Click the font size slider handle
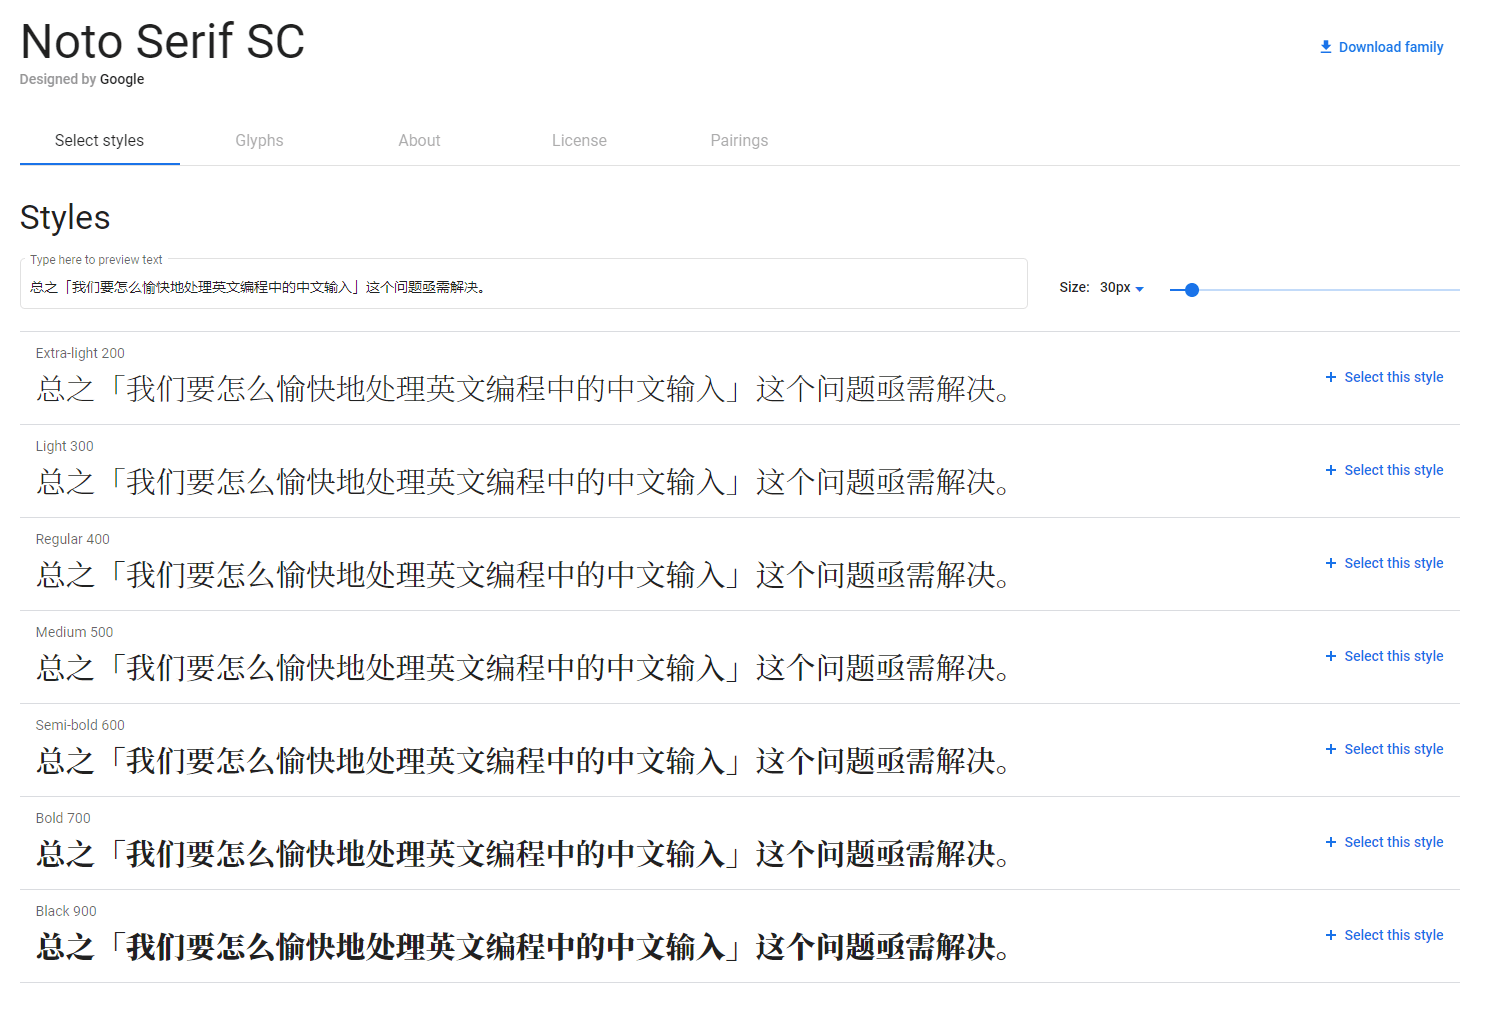The image size is (1485, 1015). pyautogui.click(x=1191, y=290)
